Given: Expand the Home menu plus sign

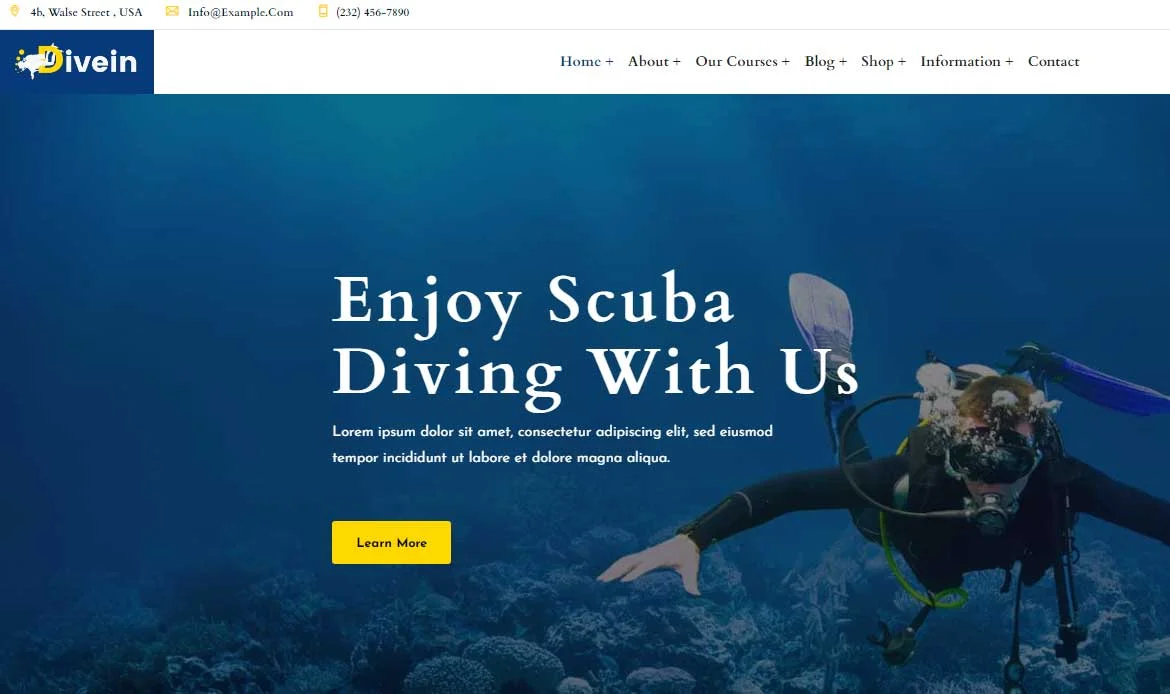Looking at the screenshot, I should click(610, 62).
